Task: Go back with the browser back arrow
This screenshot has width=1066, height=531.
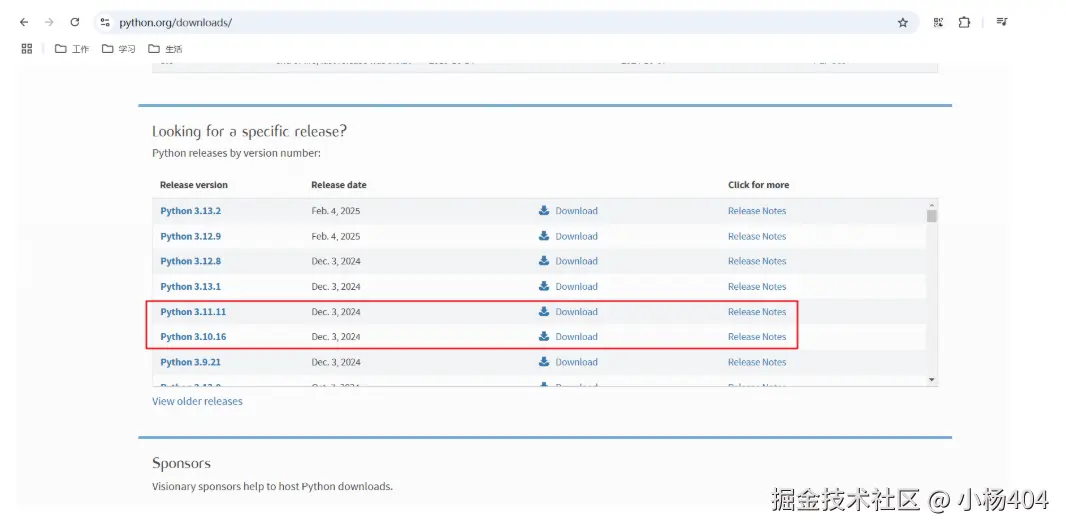Action: (x=24, y=22)
